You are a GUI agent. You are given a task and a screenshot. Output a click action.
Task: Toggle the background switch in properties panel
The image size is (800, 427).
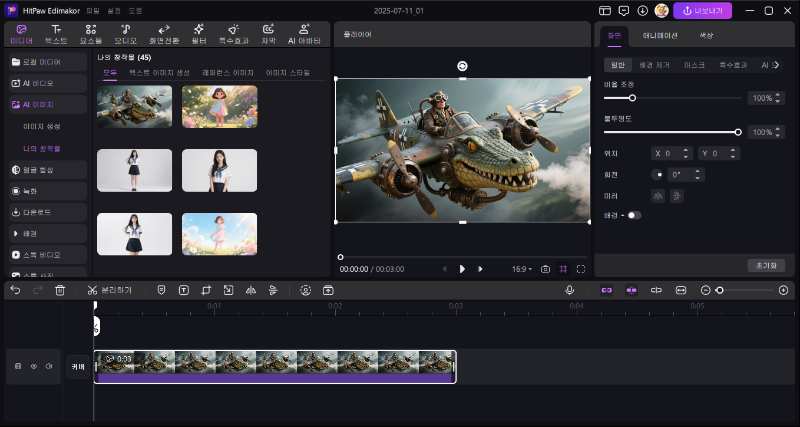pyautogui.click(x=634, y=215)
